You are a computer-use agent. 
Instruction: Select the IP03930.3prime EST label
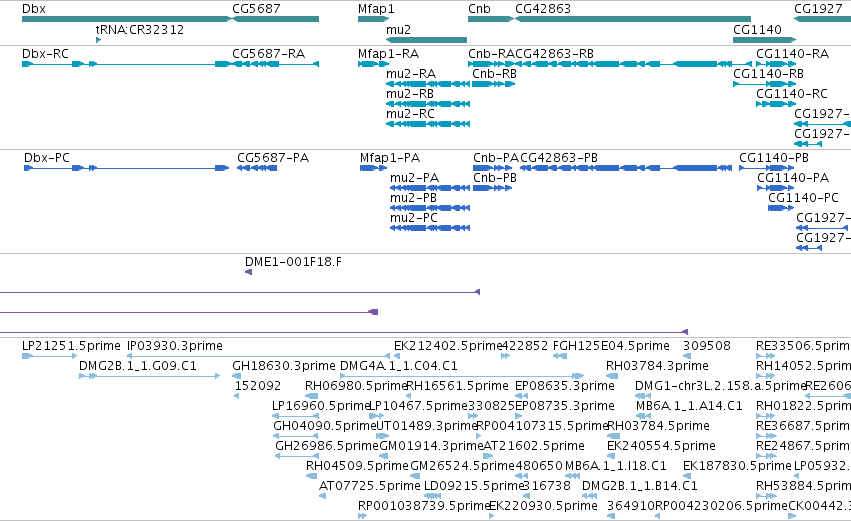tap(175, 346)
